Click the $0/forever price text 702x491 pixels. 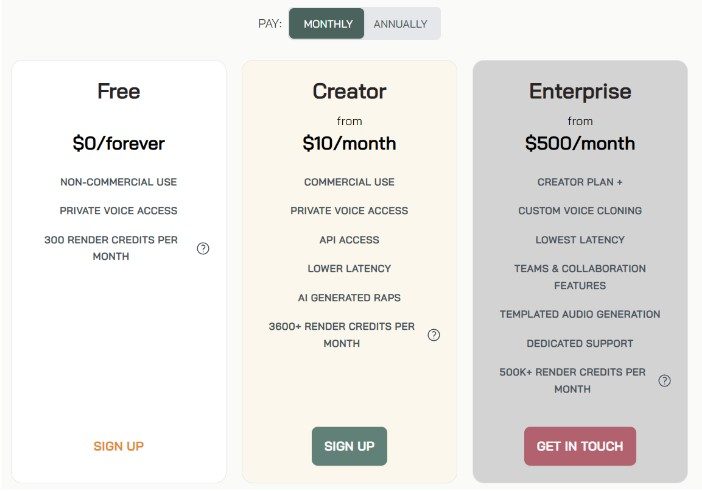pos(118,143)
